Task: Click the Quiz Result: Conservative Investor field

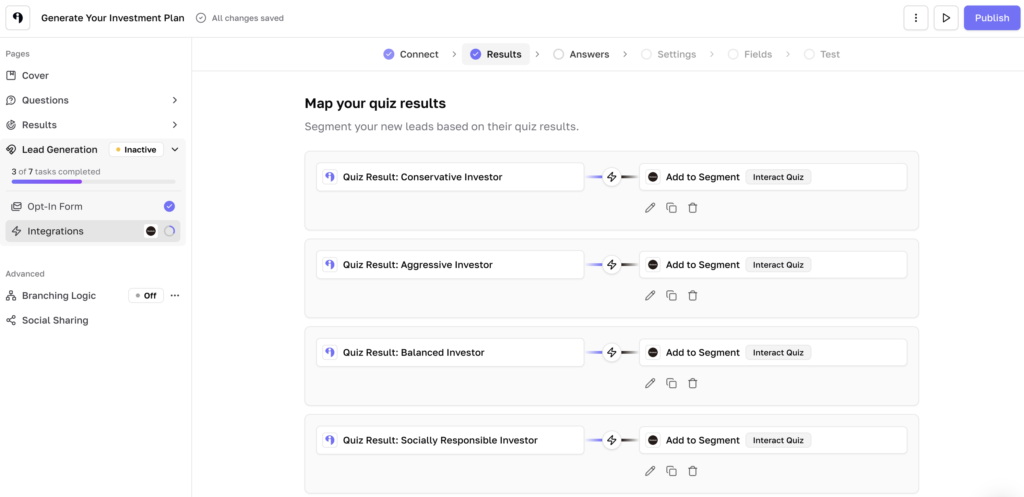Action: 450,177
